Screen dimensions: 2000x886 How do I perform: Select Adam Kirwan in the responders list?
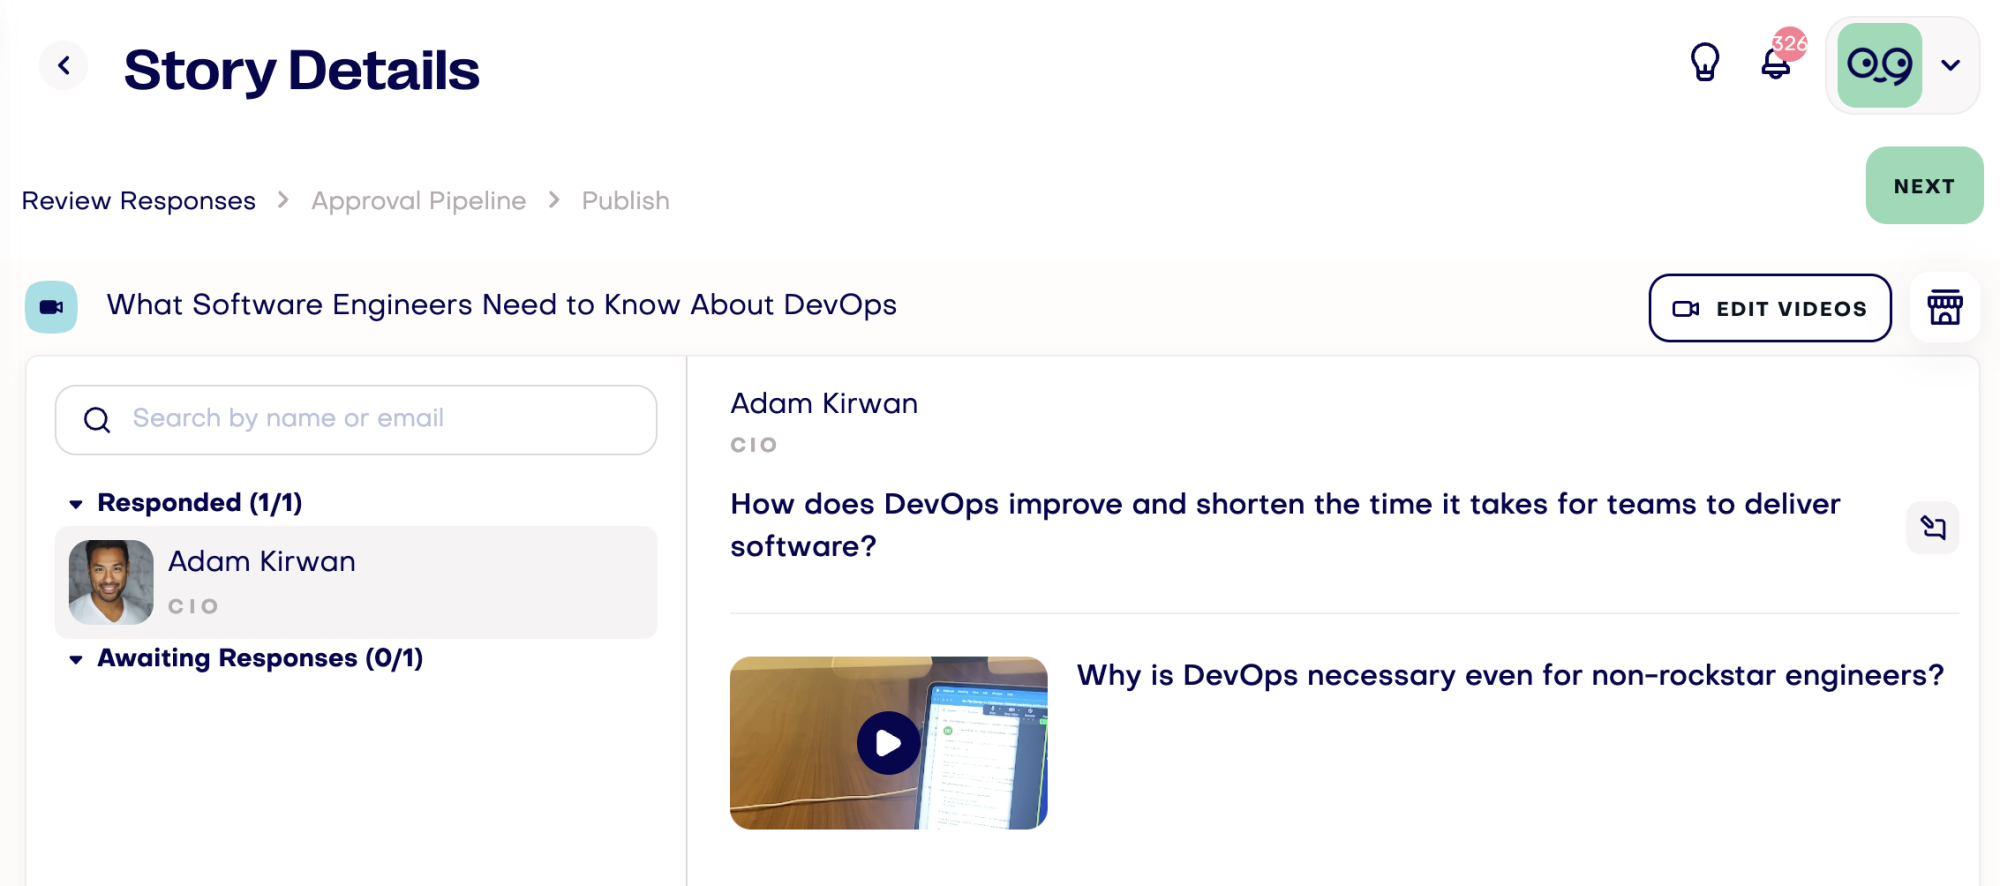tap(356, 582)
